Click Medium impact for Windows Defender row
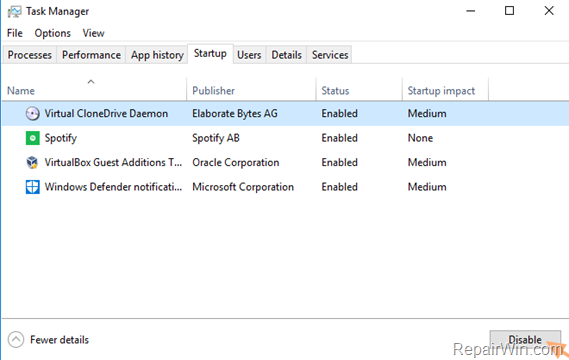This screenshot has height=360, width=569. [427, 187]
